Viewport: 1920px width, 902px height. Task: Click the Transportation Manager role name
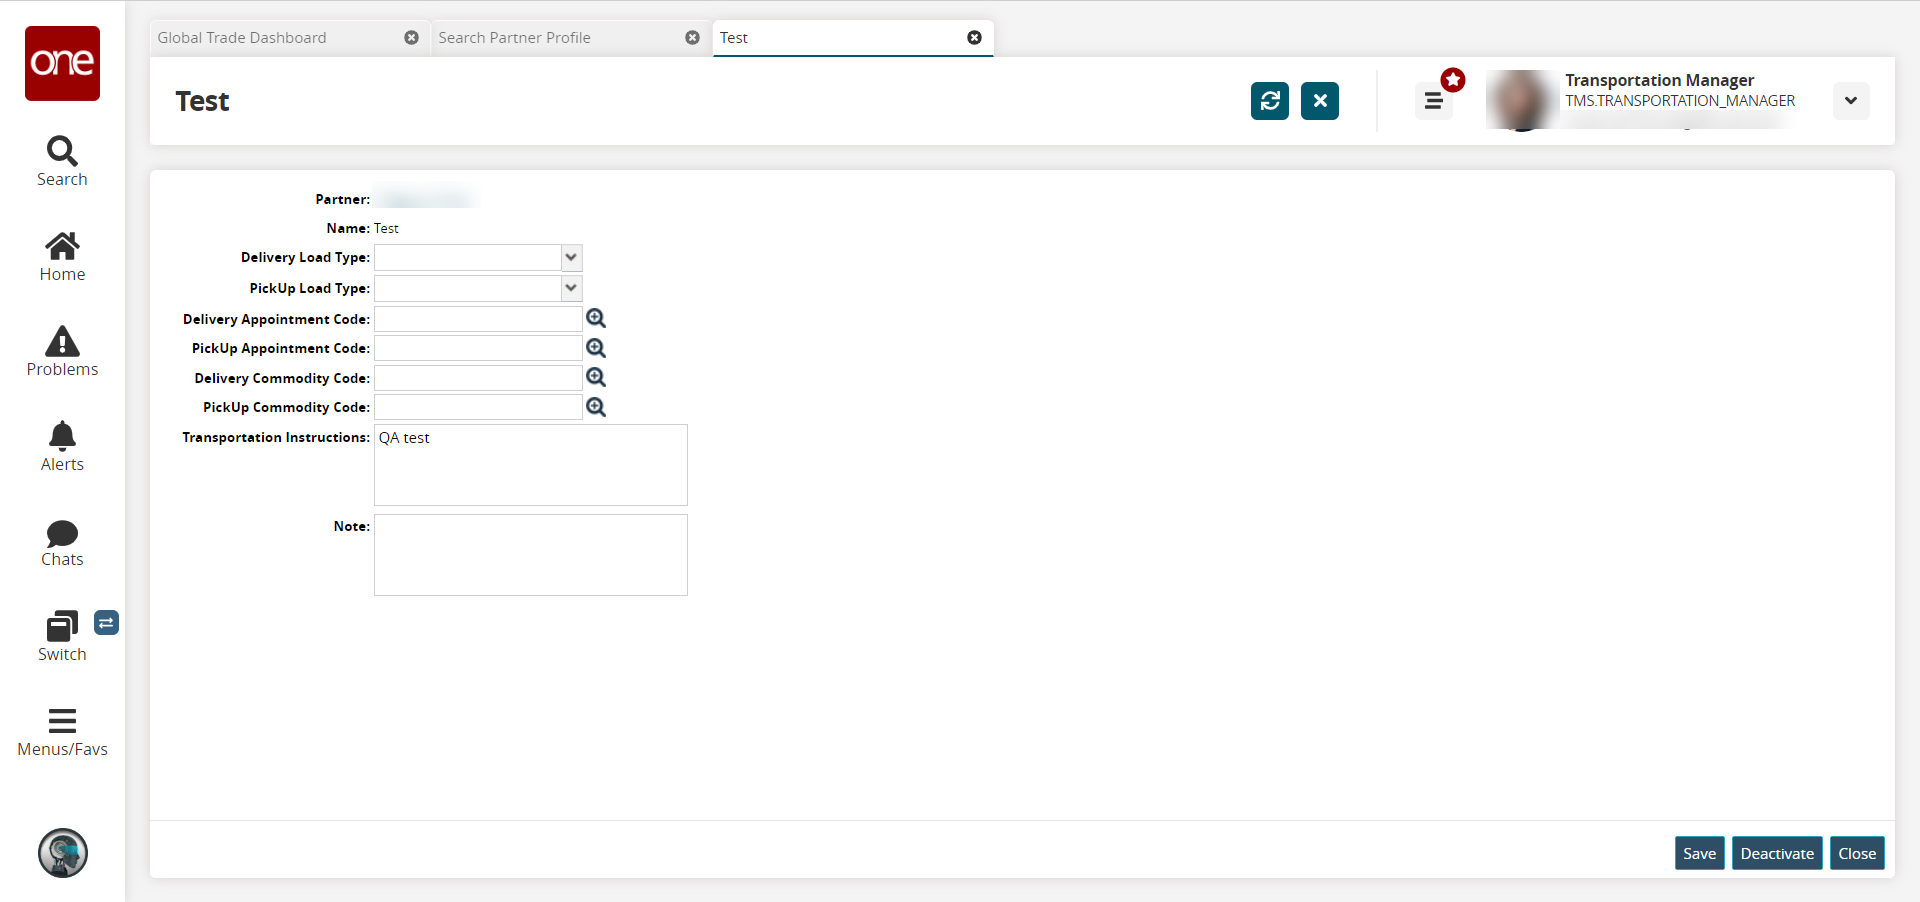[1659, 80]
